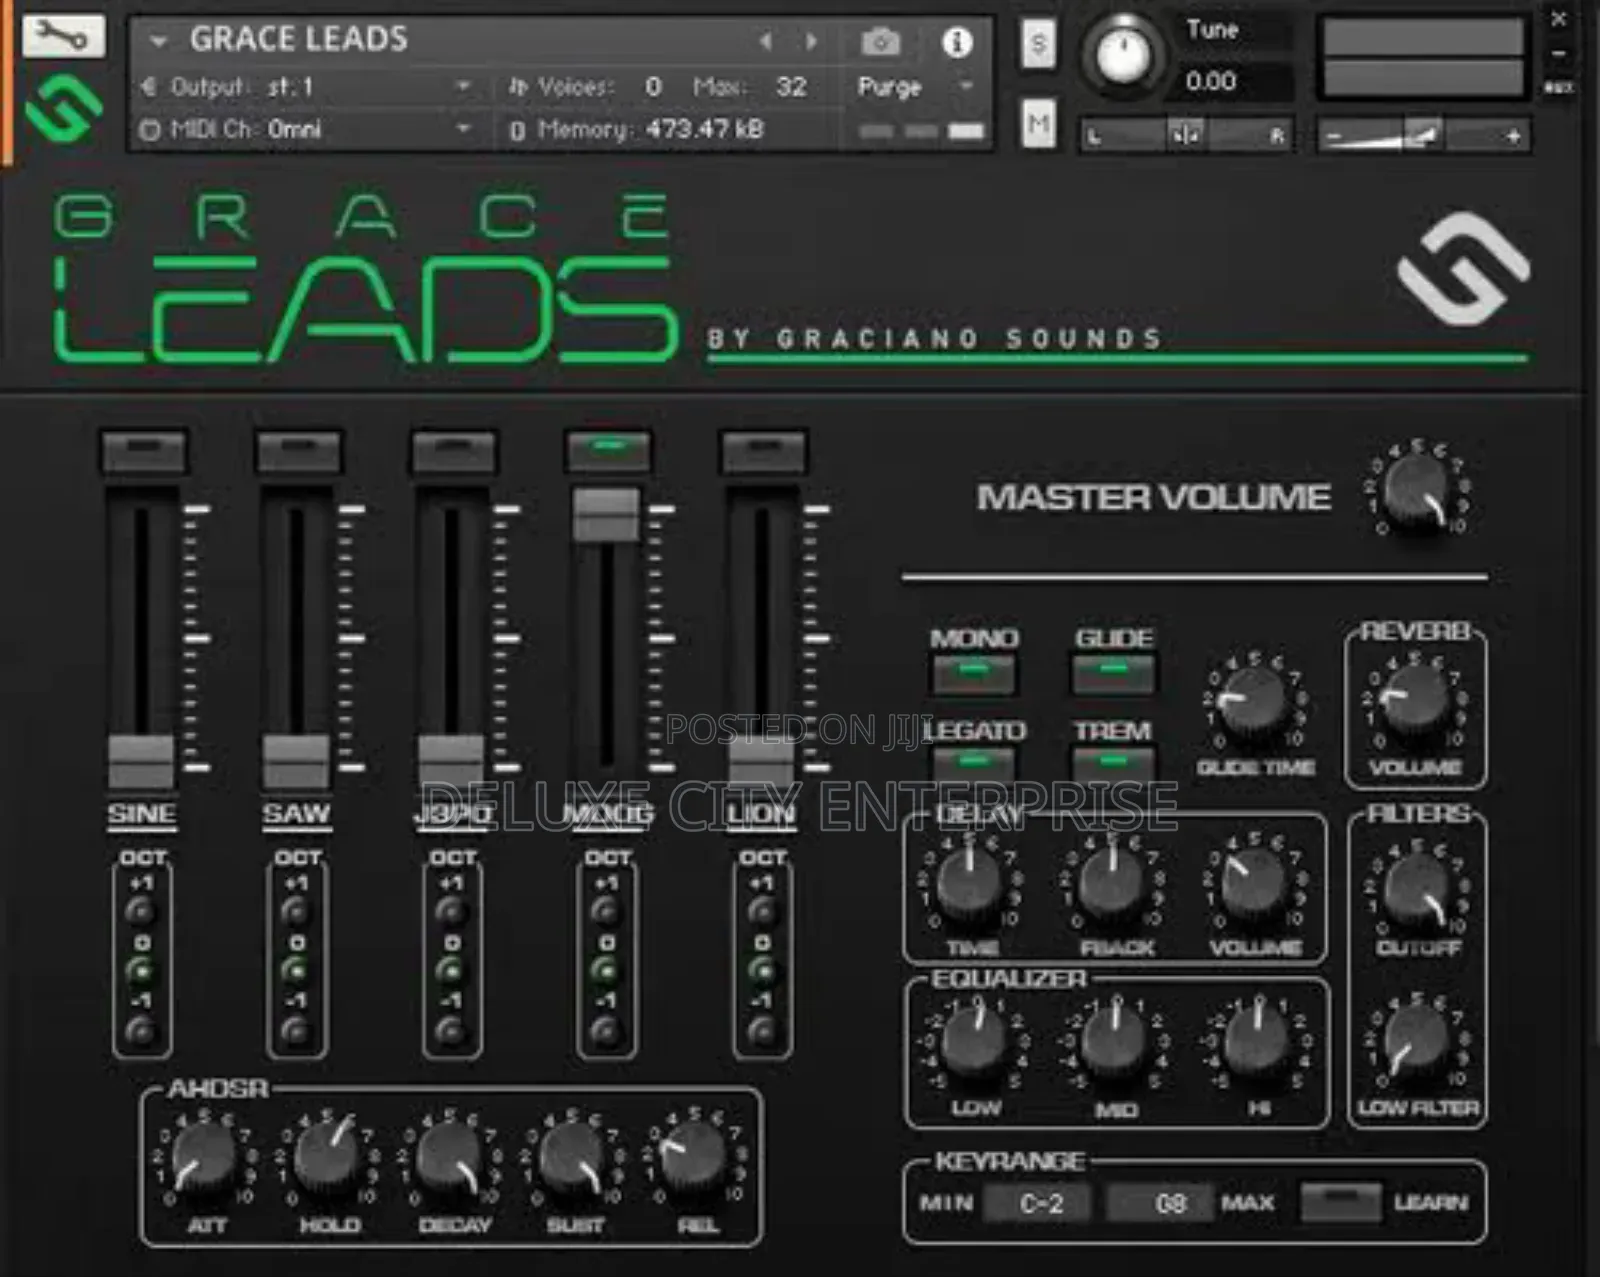Click the Keyrange MAX value G8
The width and height of the screenshot is (1600, 1277).
(1161, 1202)
